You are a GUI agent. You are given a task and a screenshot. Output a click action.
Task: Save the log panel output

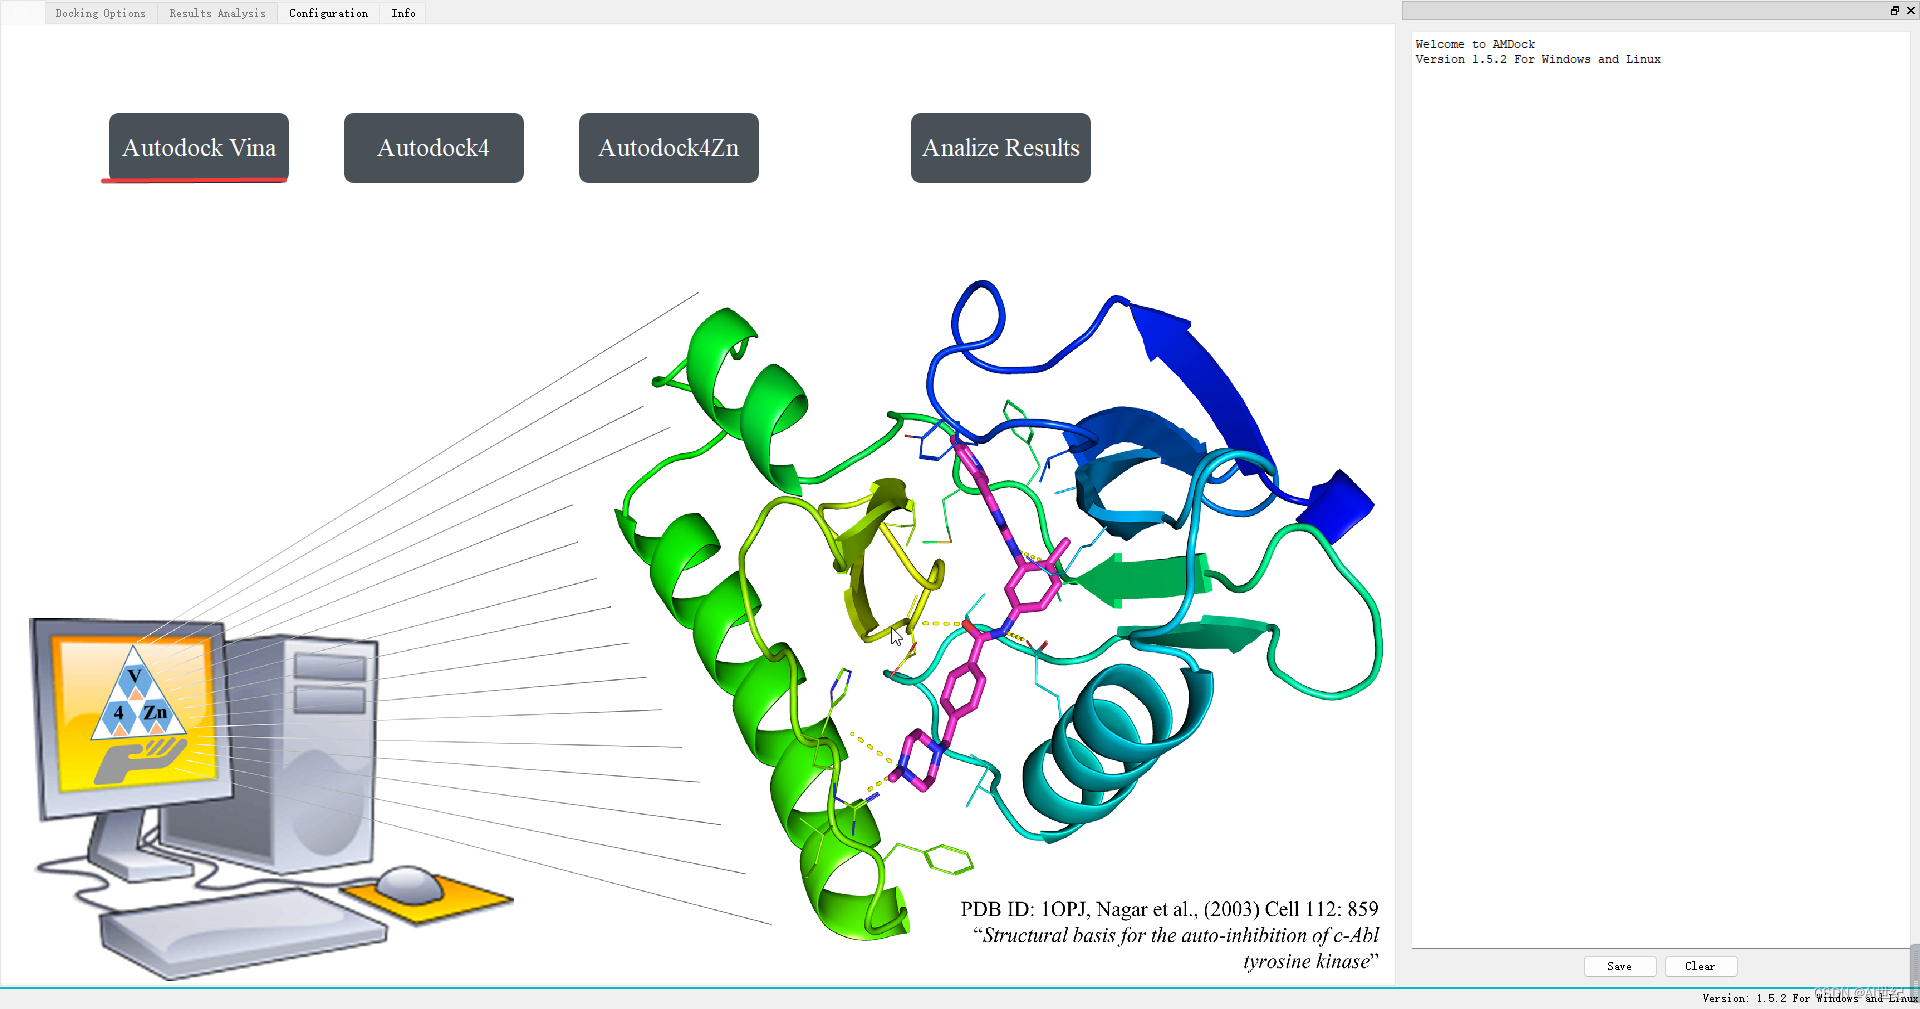click(1620, 966)
